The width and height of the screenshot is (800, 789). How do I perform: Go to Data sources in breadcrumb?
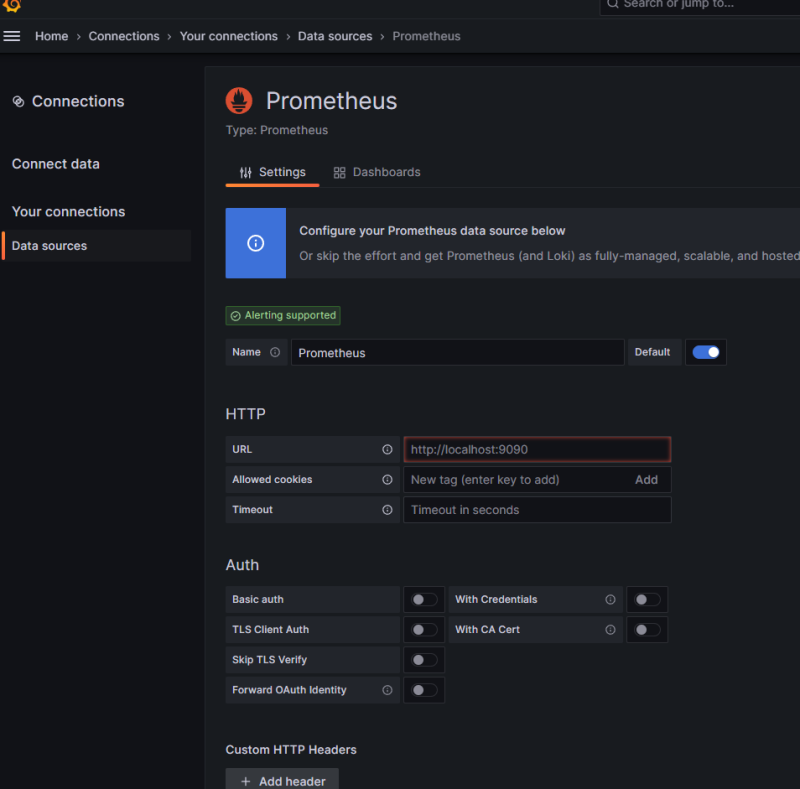tap(335, 36)
